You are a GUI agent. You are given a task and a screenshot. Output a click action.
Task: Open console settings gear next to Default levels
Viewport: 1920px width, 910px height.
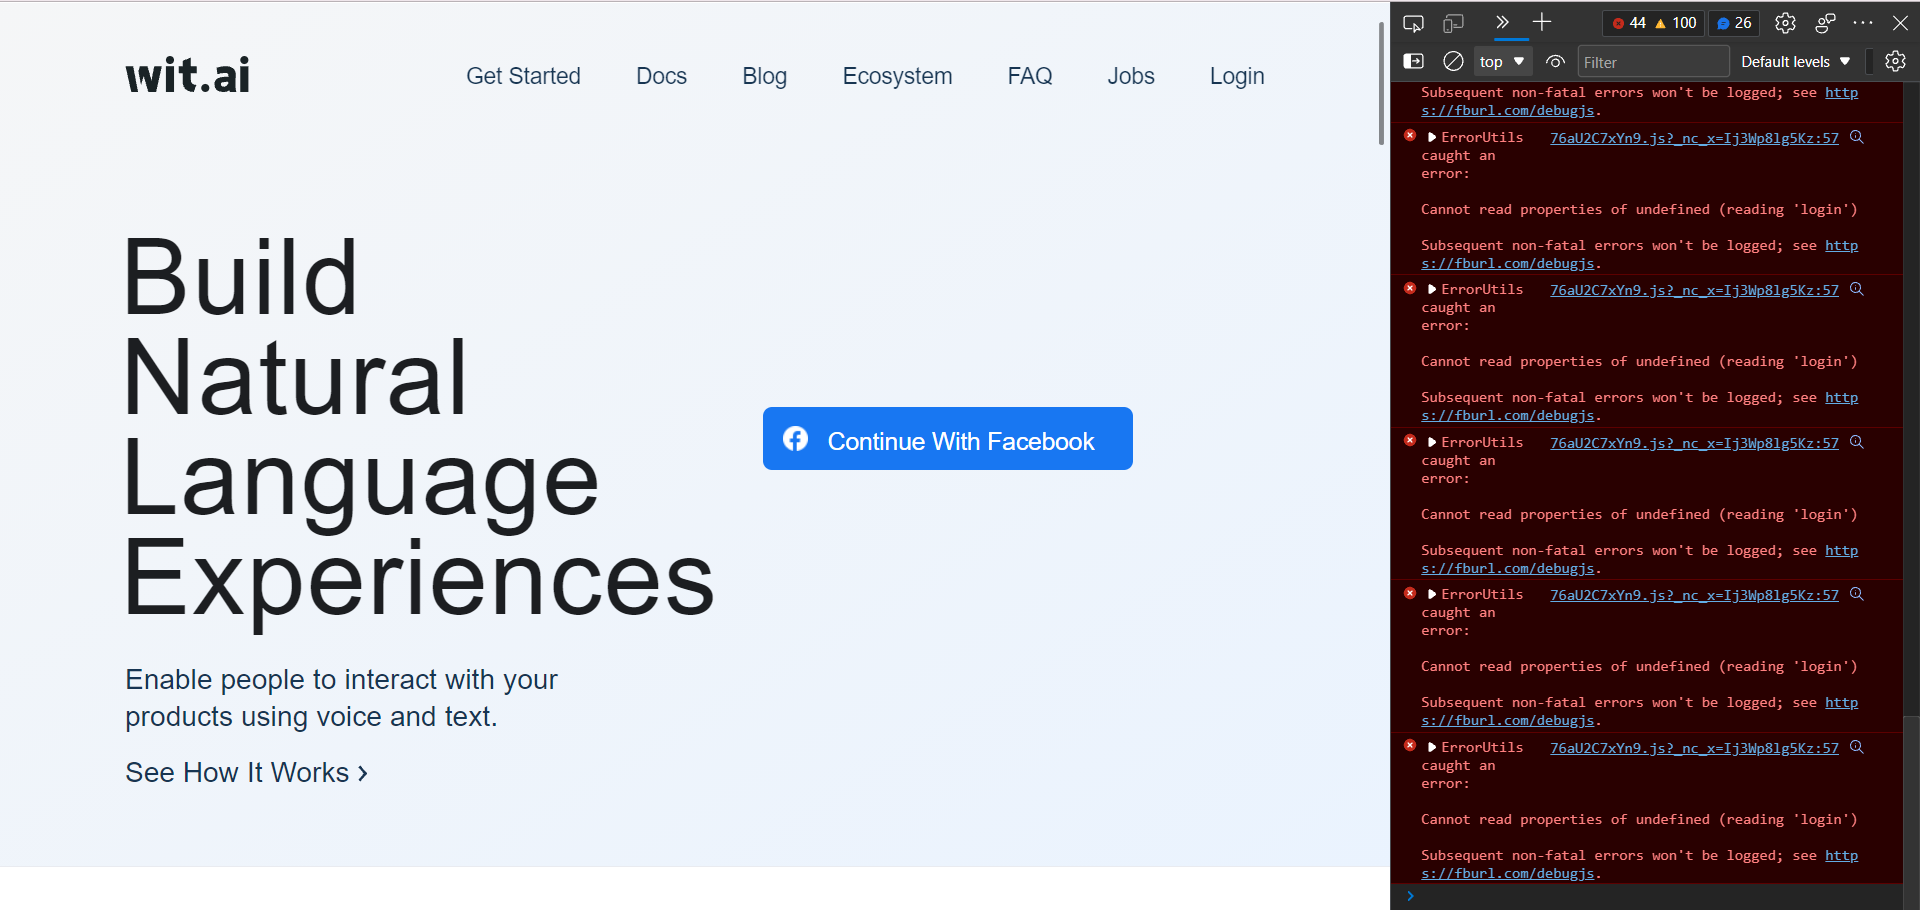click(1895, 62)
